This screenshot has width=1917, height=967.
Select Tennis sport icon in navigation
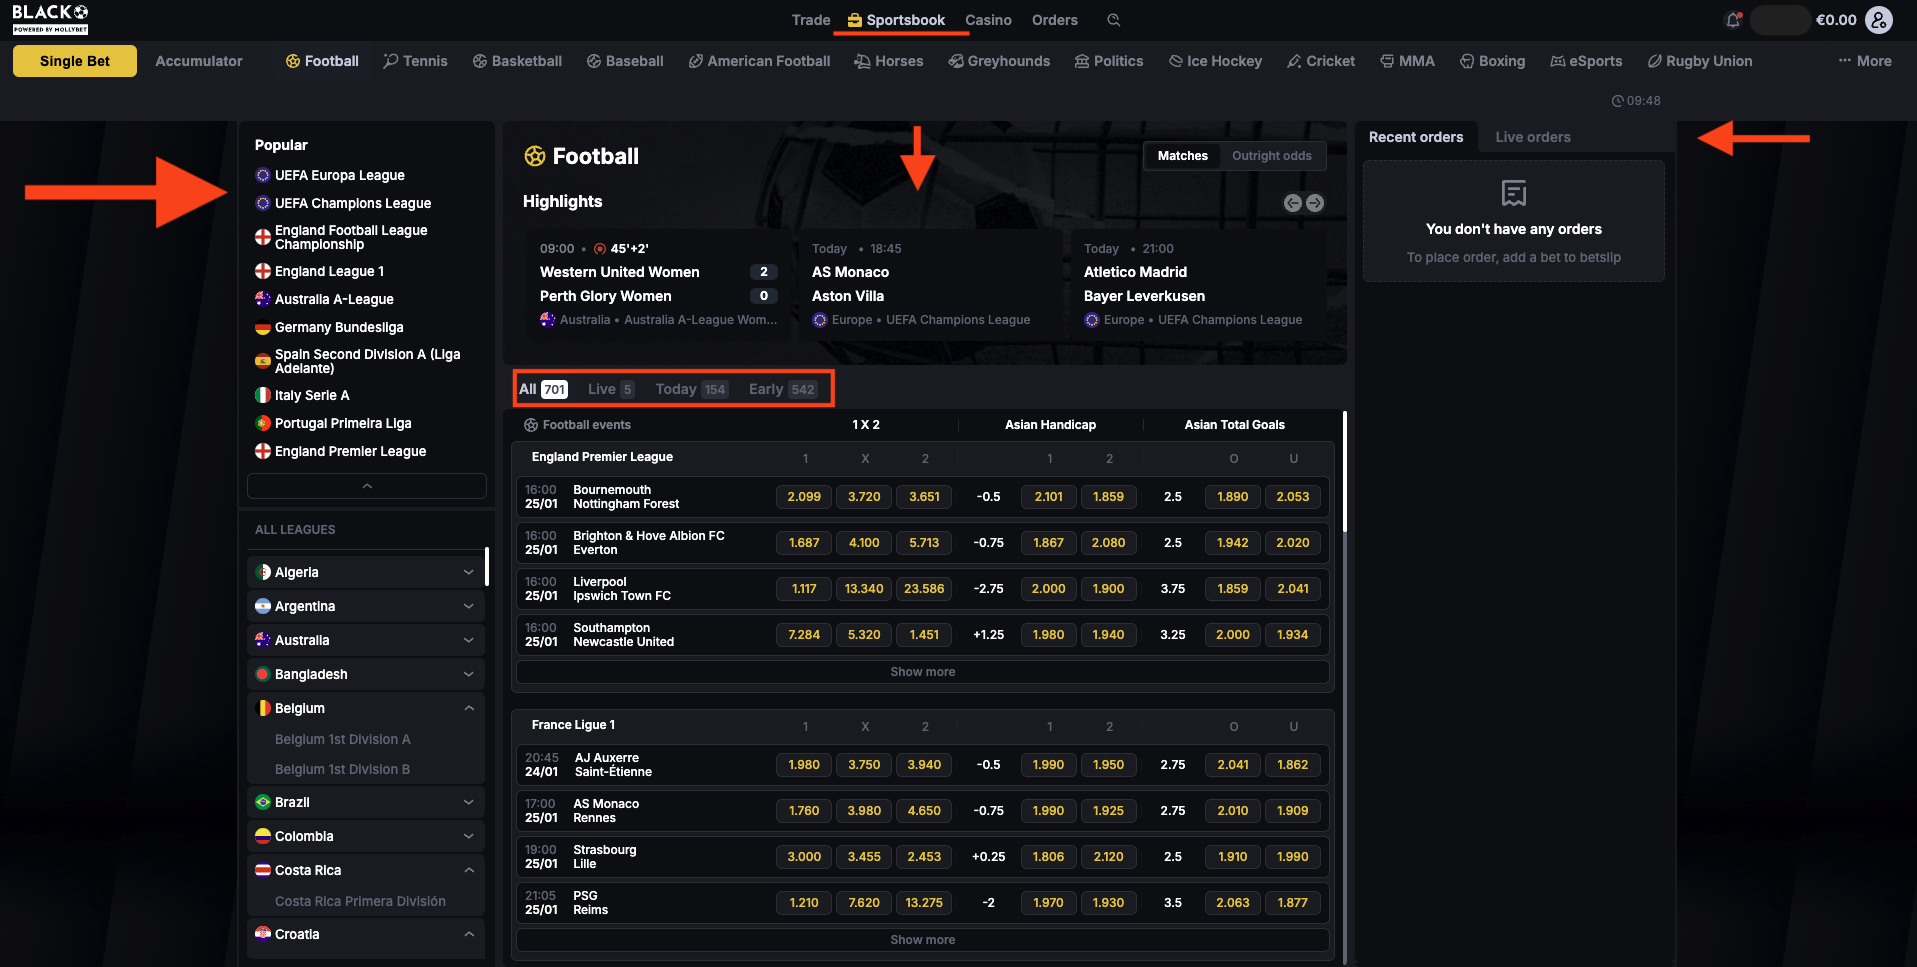tap(390, 61)
